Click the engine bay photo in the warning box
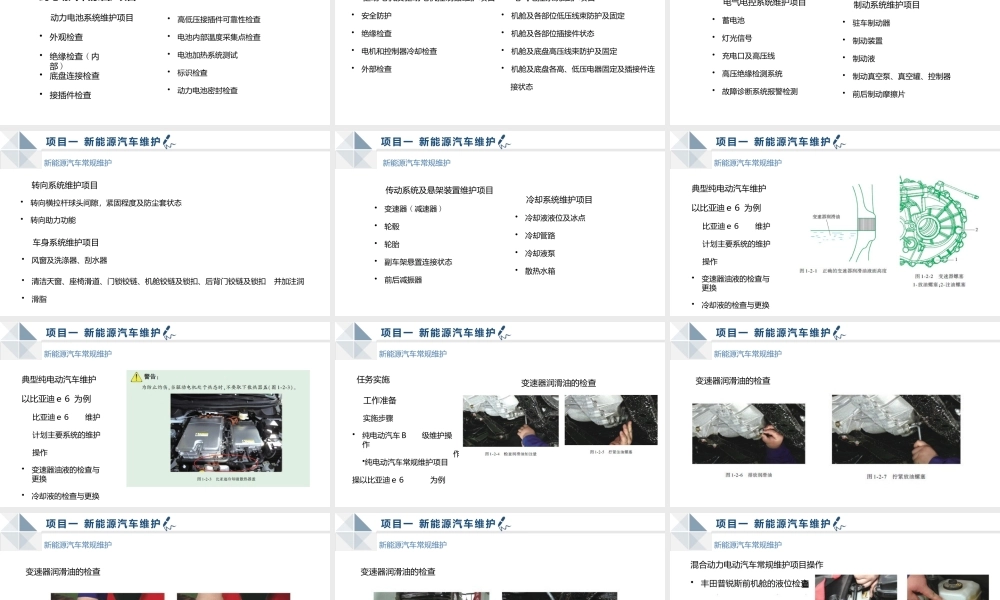1000x600 pixels. coord(226,433)
